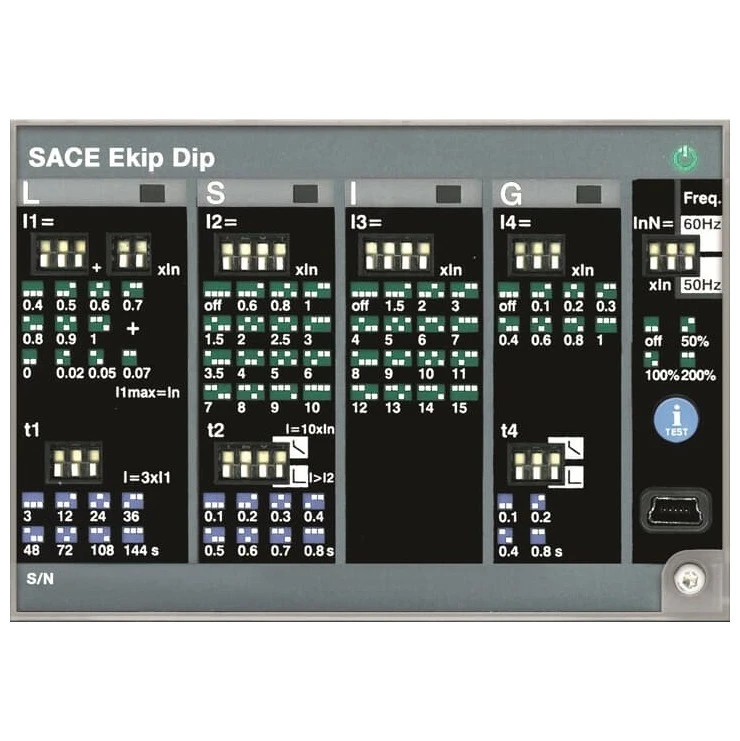The height and width of the screenshot is (741, 740).
Task: Click the DIP pattern icon above 50%
Action: click(x=687, y=324)
